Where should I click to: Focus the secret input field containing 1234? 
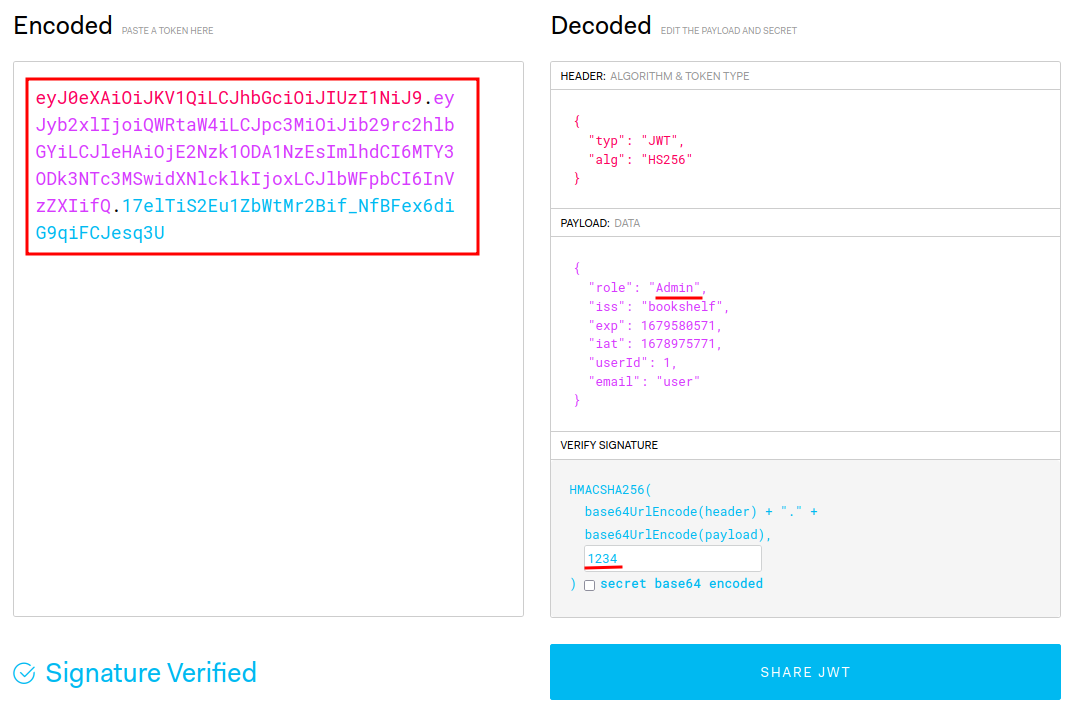pos(673,558)
